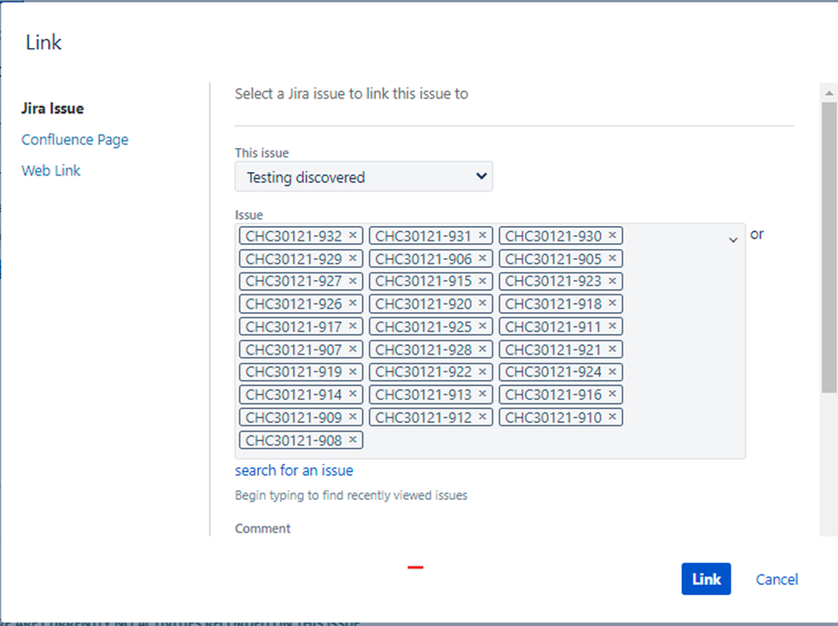The image size is (838, 626).
Task: Remove issue tag CHC30121-913
Action: click(482, 394)
